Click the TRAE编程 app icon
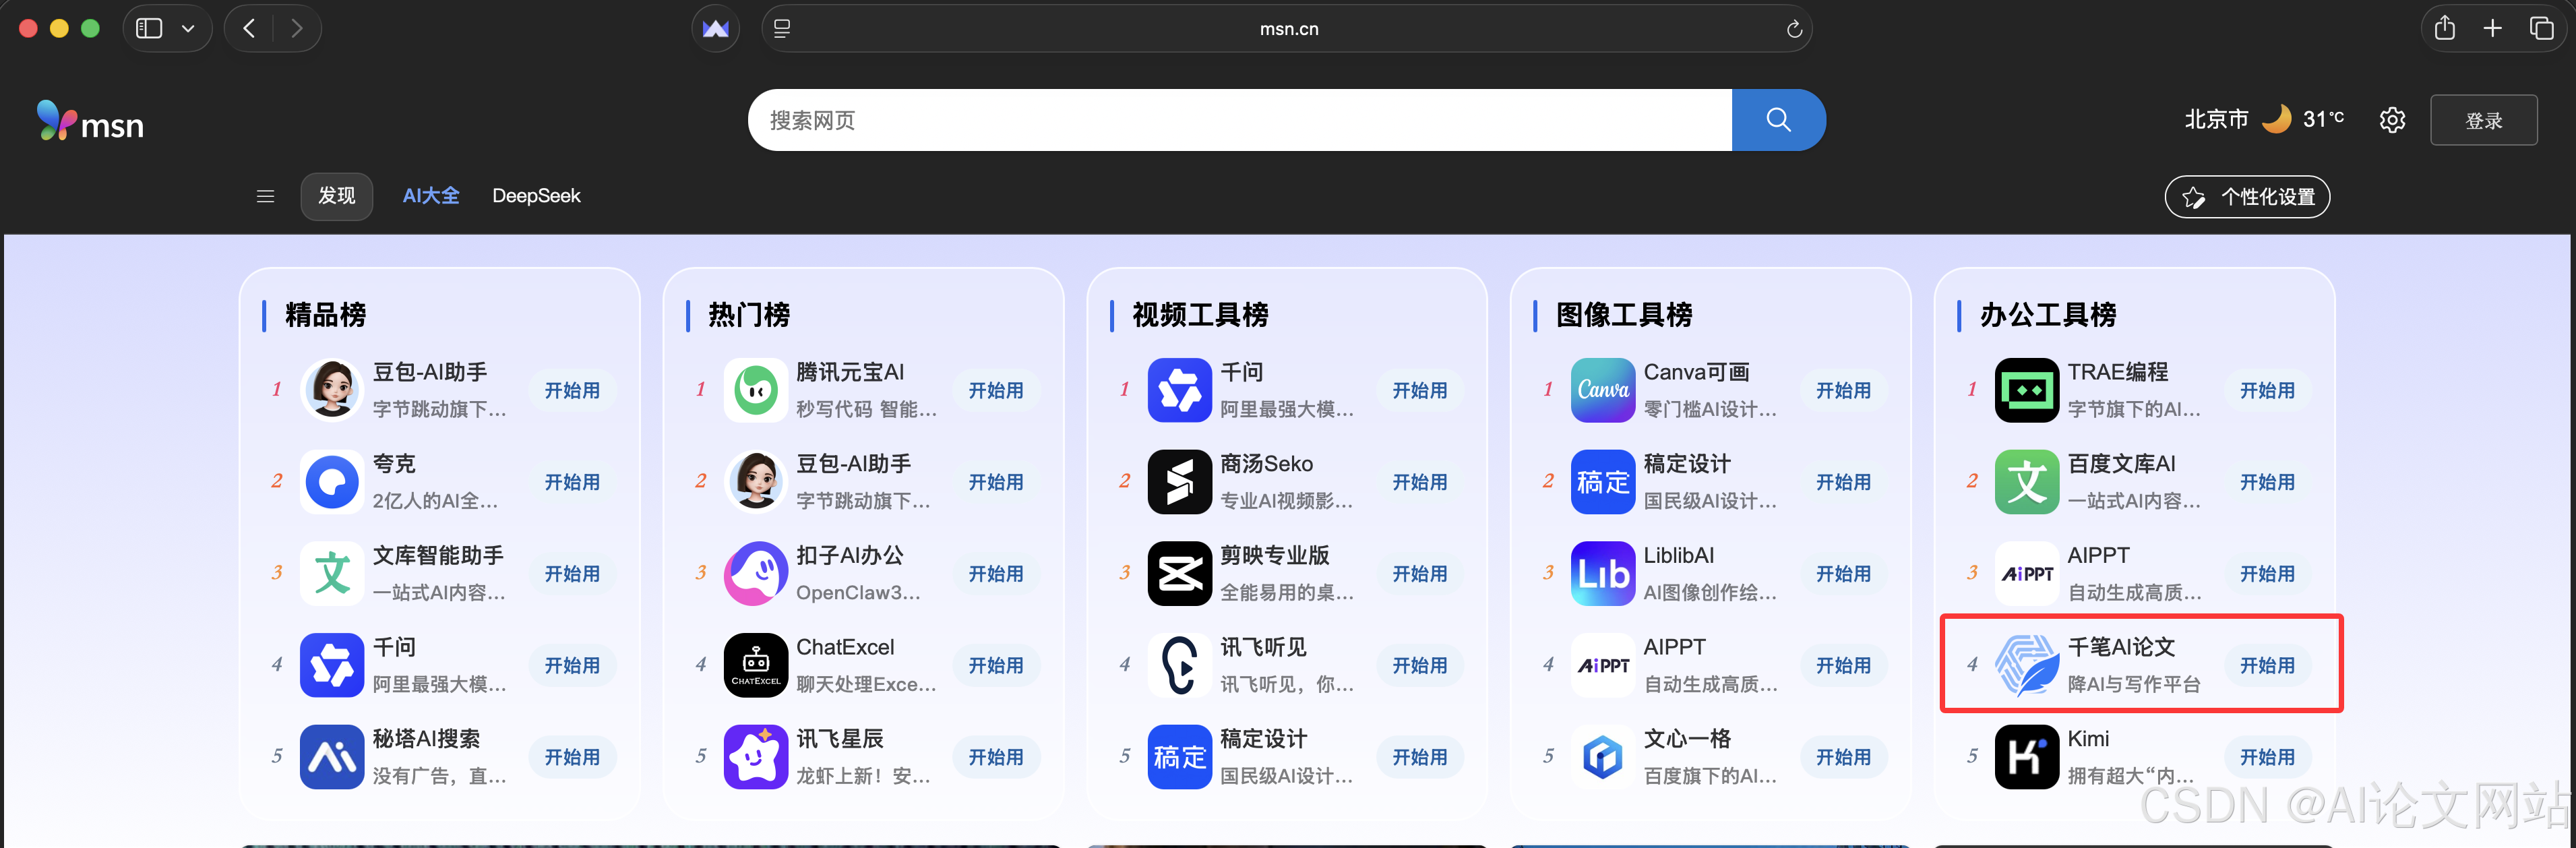Screen dimensions: 2576x848 2027,390
